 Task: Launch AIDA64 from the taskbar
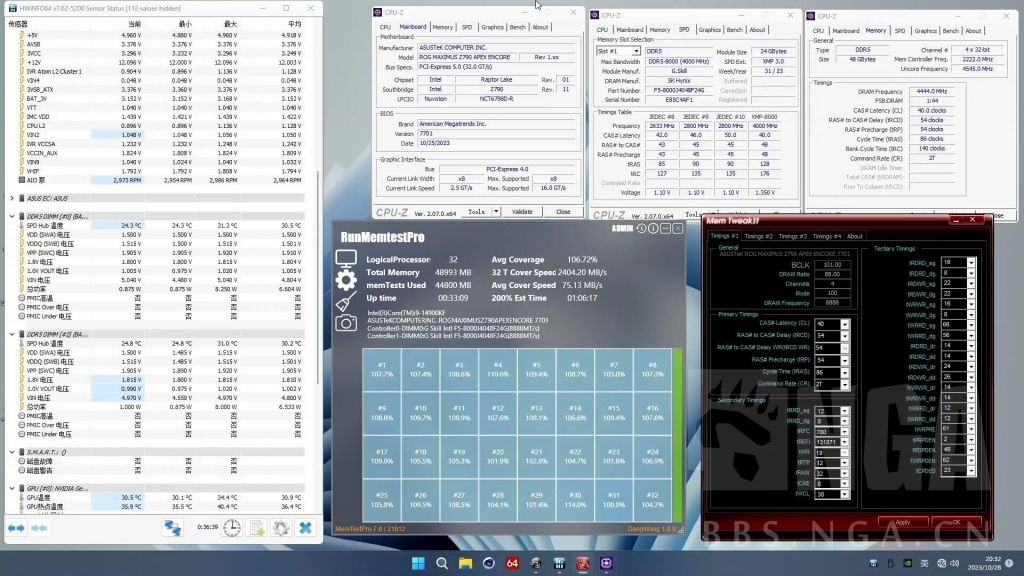click(x=511, y=566)
